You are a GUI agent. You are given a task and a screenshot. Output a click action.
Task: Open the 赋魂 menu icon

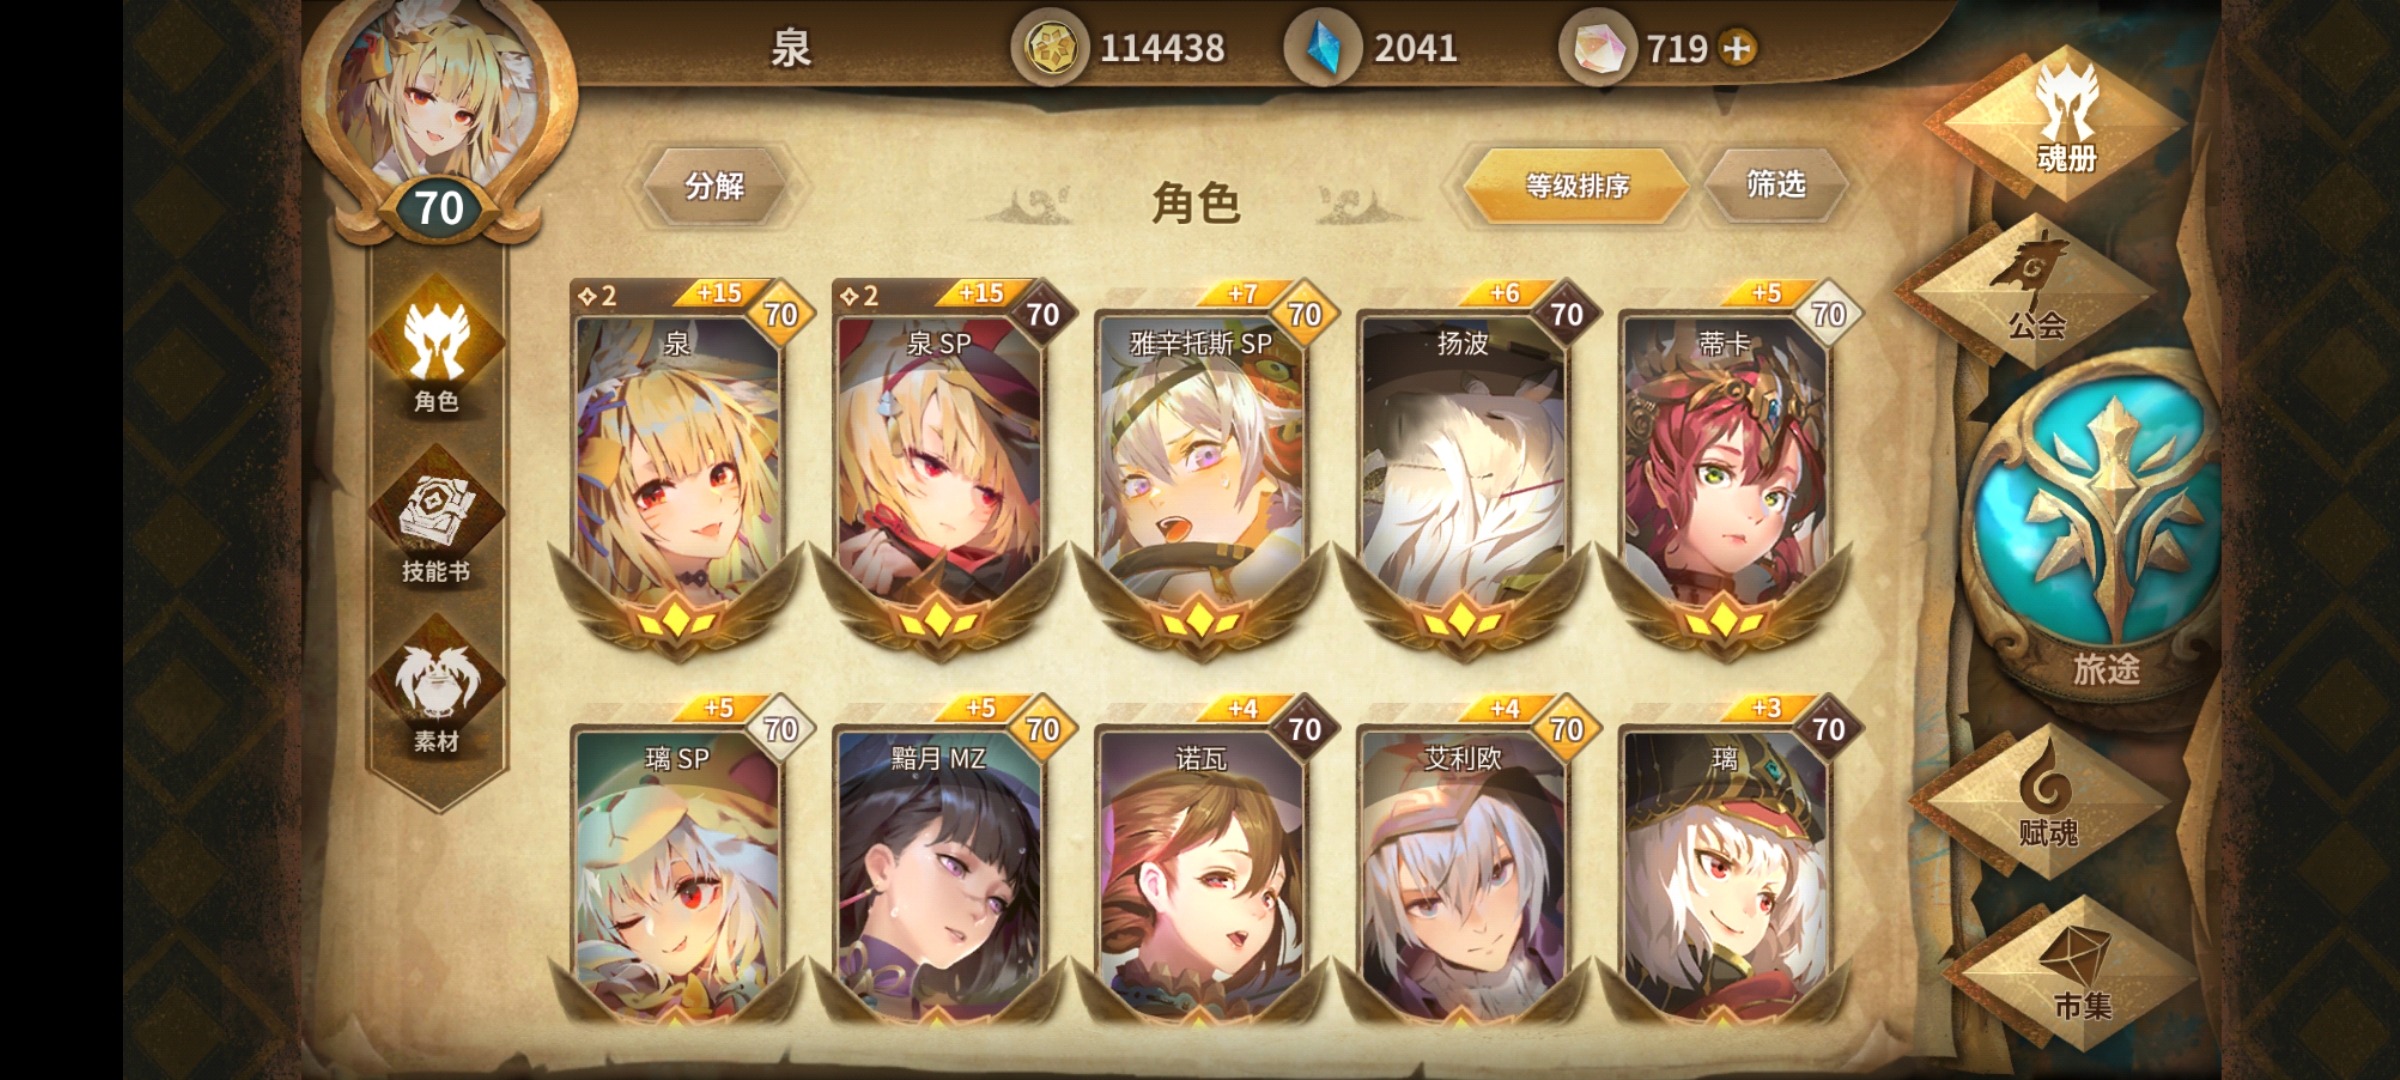pos(2047,800)
